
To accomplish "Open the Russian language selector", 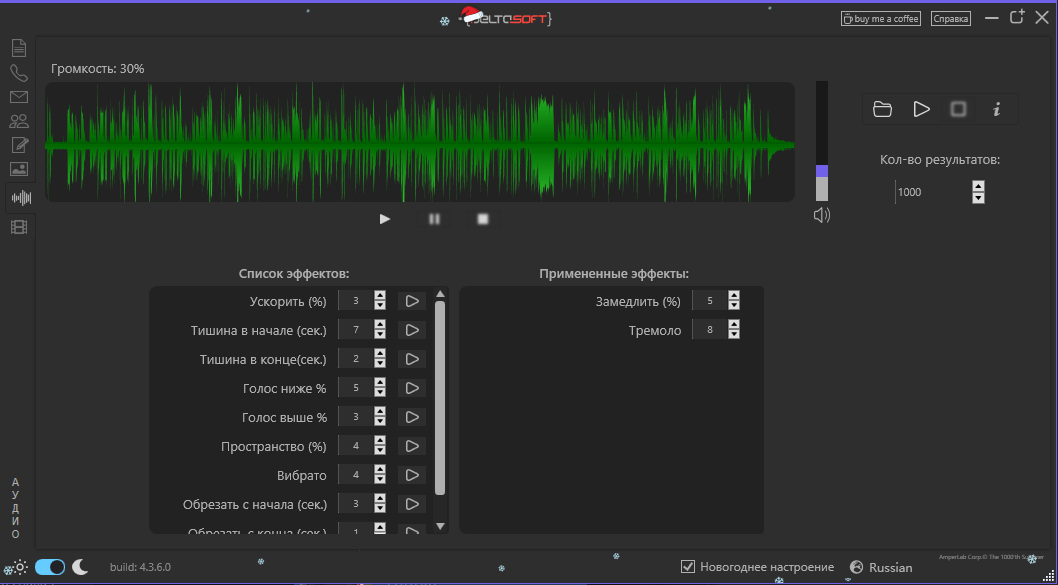I will click(x=881, y=567).
